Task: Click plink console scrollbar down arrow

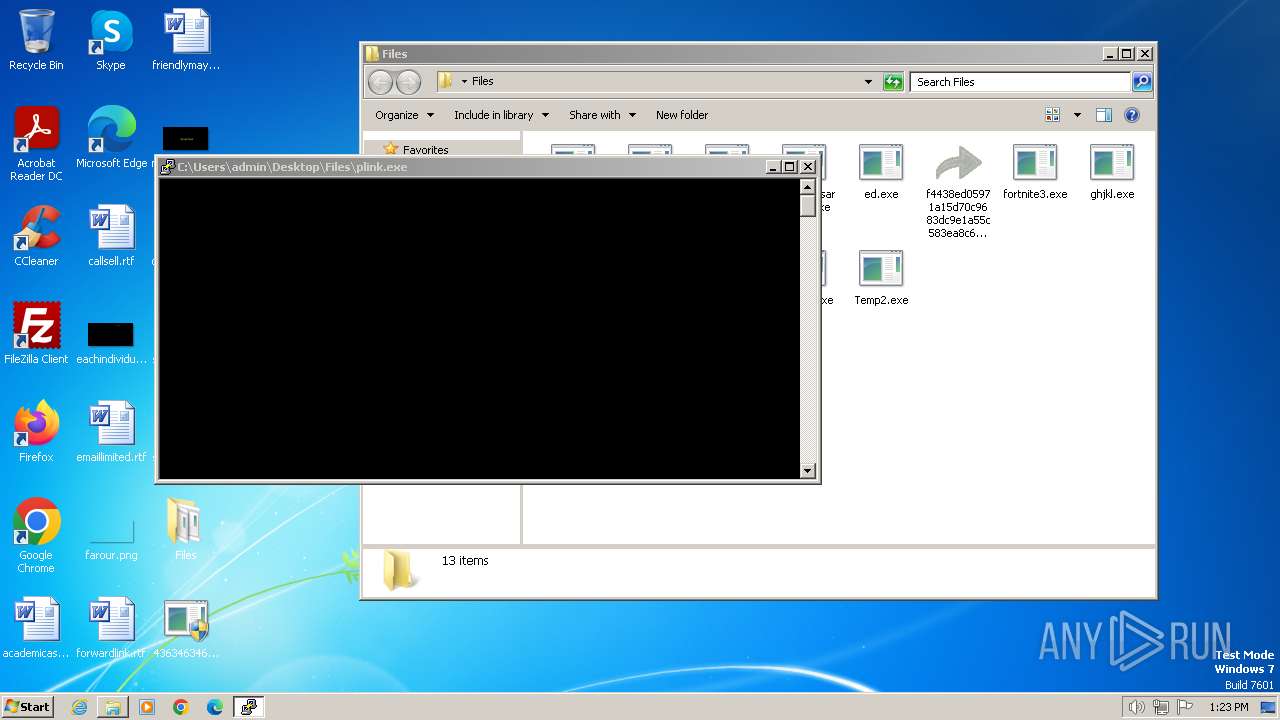Action: pyautogui.click(x=808, y=471)
